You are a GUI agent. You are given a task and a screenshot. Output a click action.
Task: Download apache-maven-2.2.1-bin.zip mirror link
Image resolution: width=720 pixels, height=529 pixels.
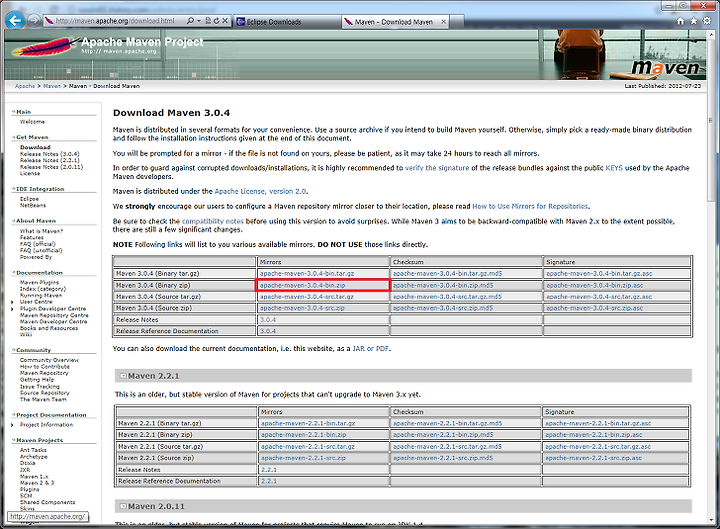pyautogui.click(x=304, y=434)
